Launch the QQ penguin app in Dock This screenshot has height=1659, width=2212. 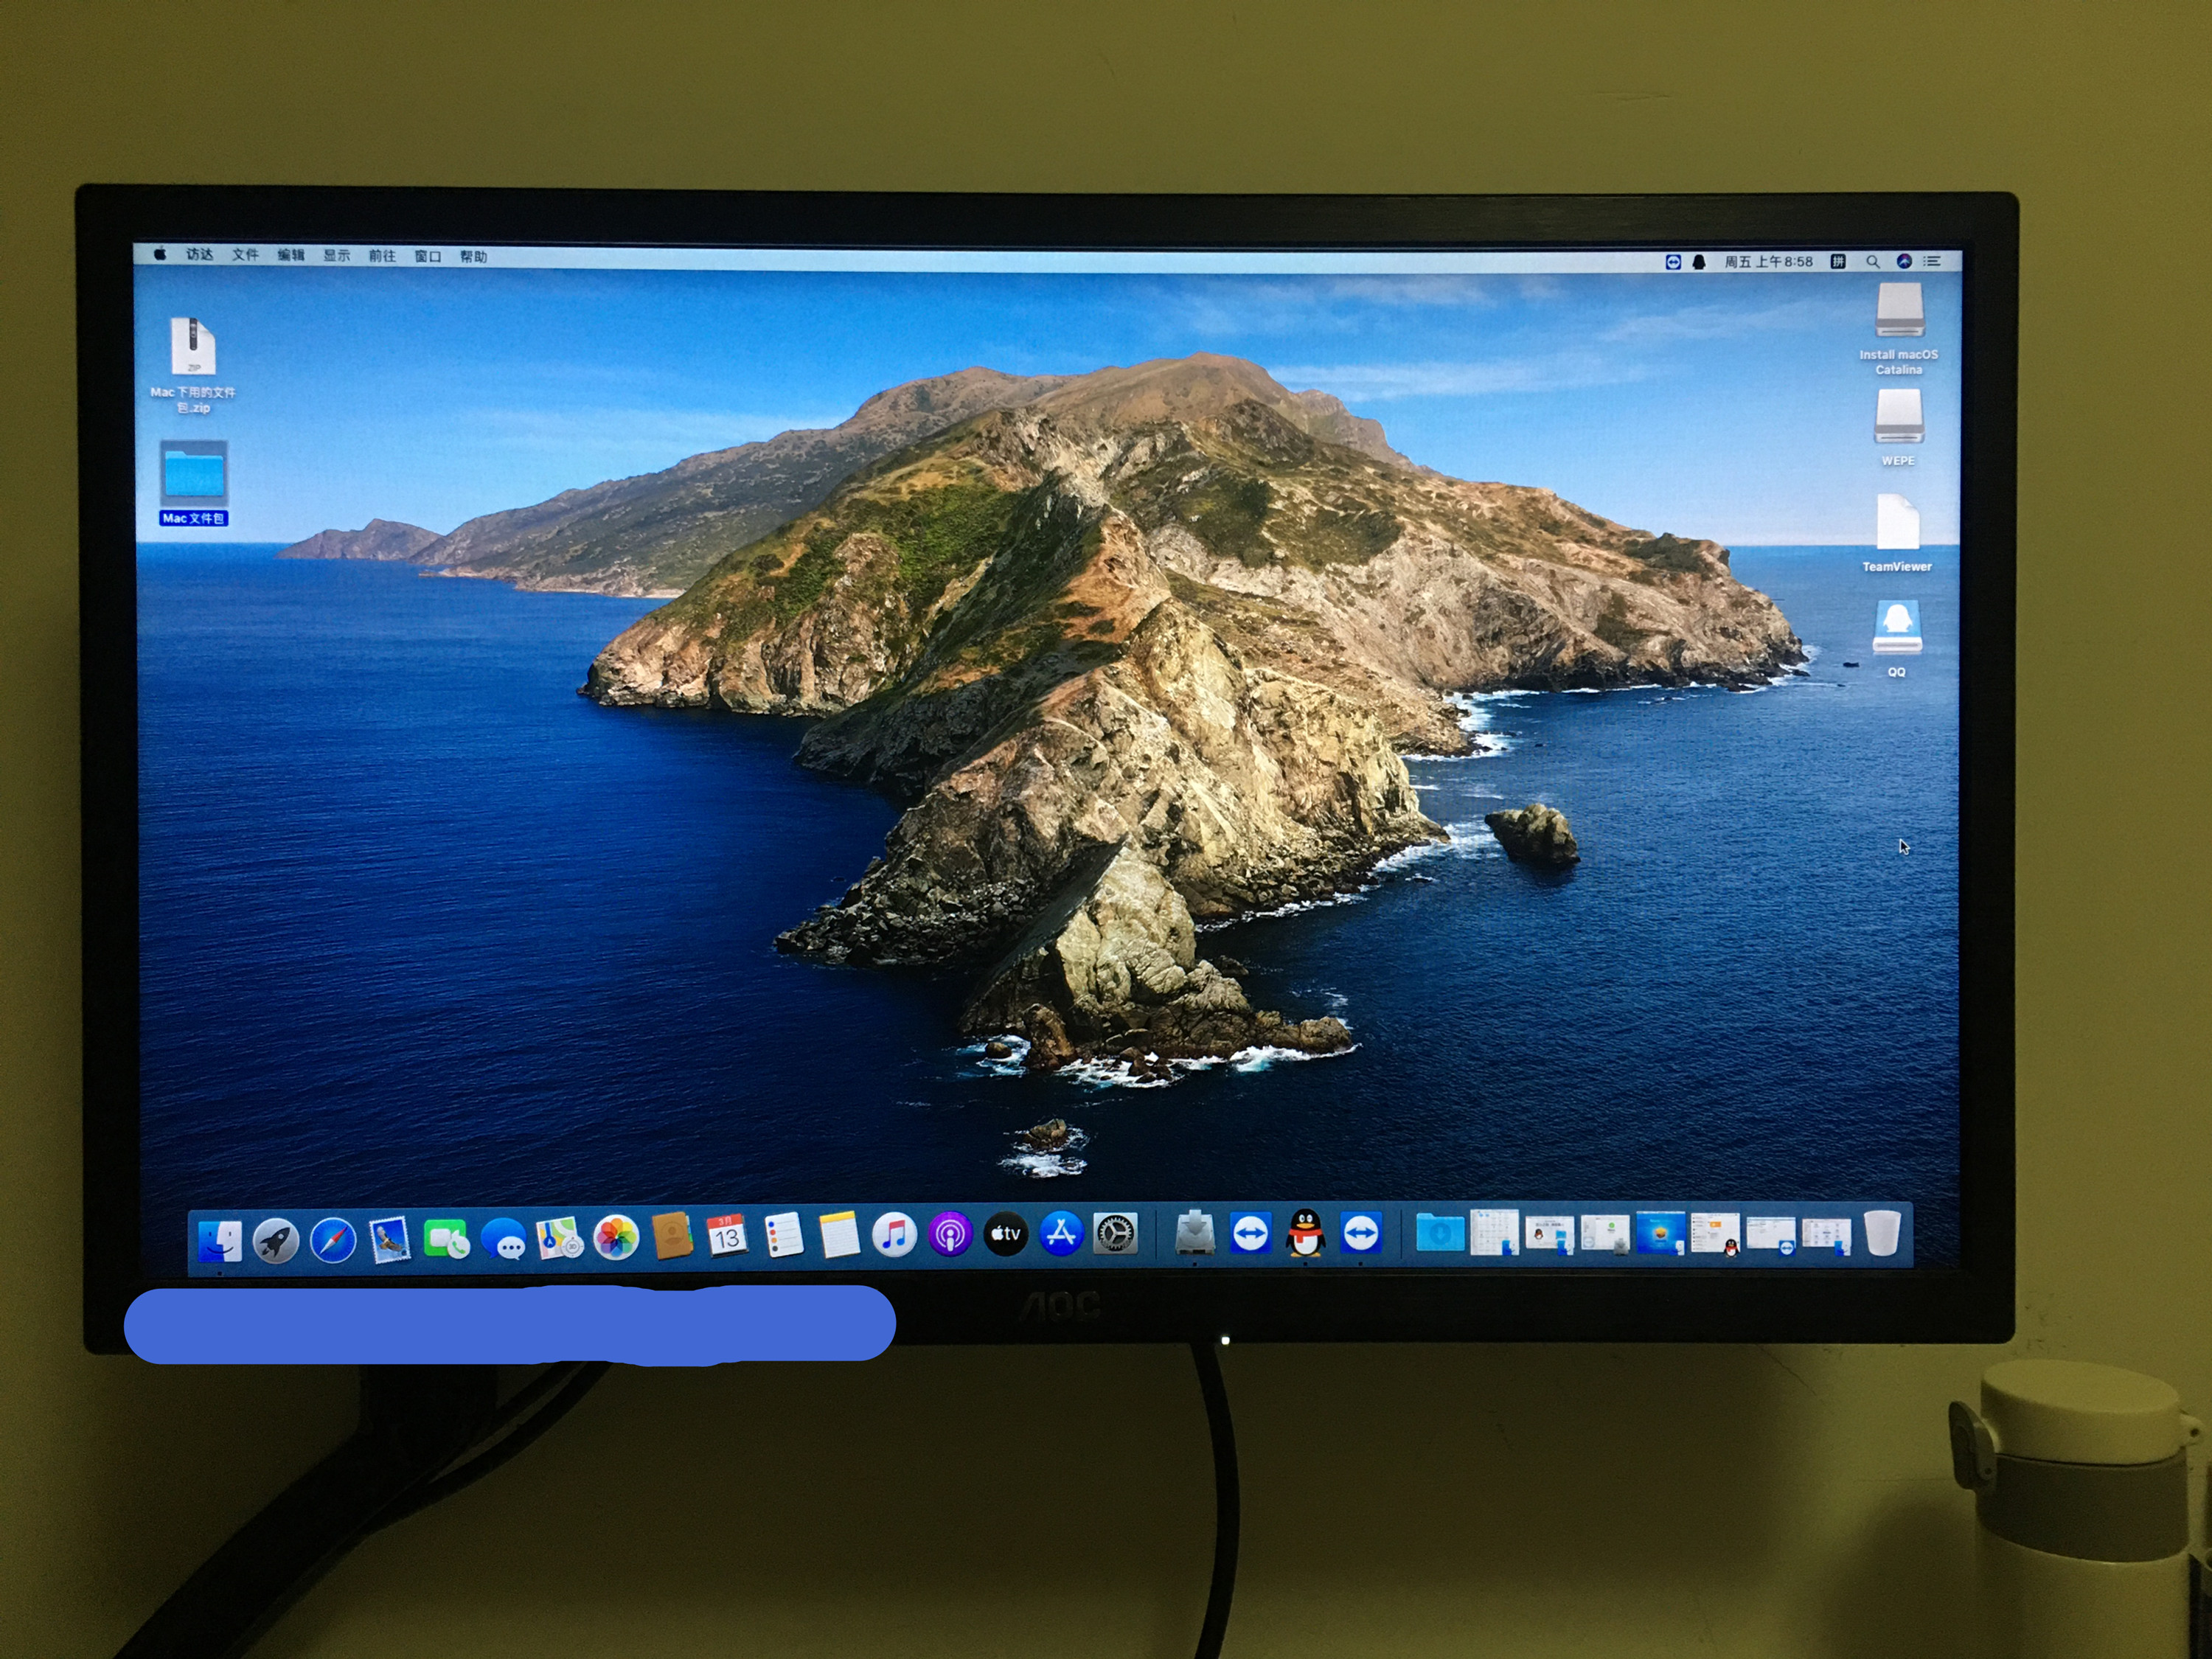click(x=1305, y=1233)
